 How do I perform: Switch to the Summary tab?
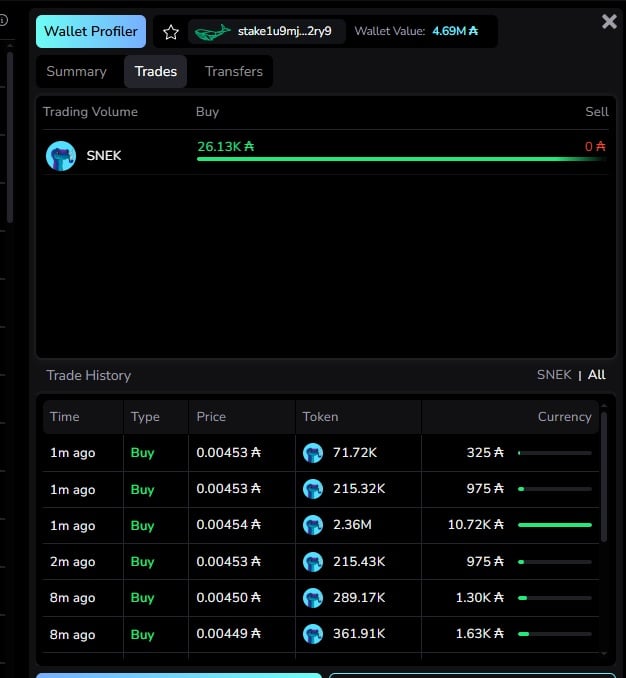(x=76, y=71)
